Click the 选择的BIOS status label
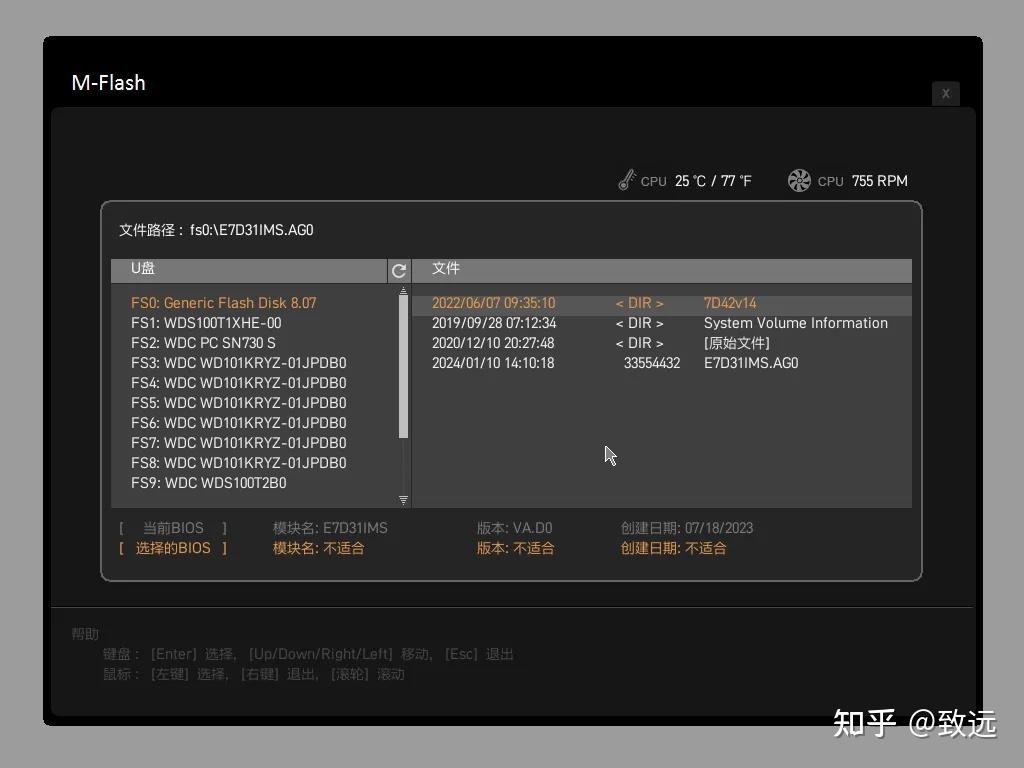This screenshot has height=768, width=1024. [x=174, y=548]
